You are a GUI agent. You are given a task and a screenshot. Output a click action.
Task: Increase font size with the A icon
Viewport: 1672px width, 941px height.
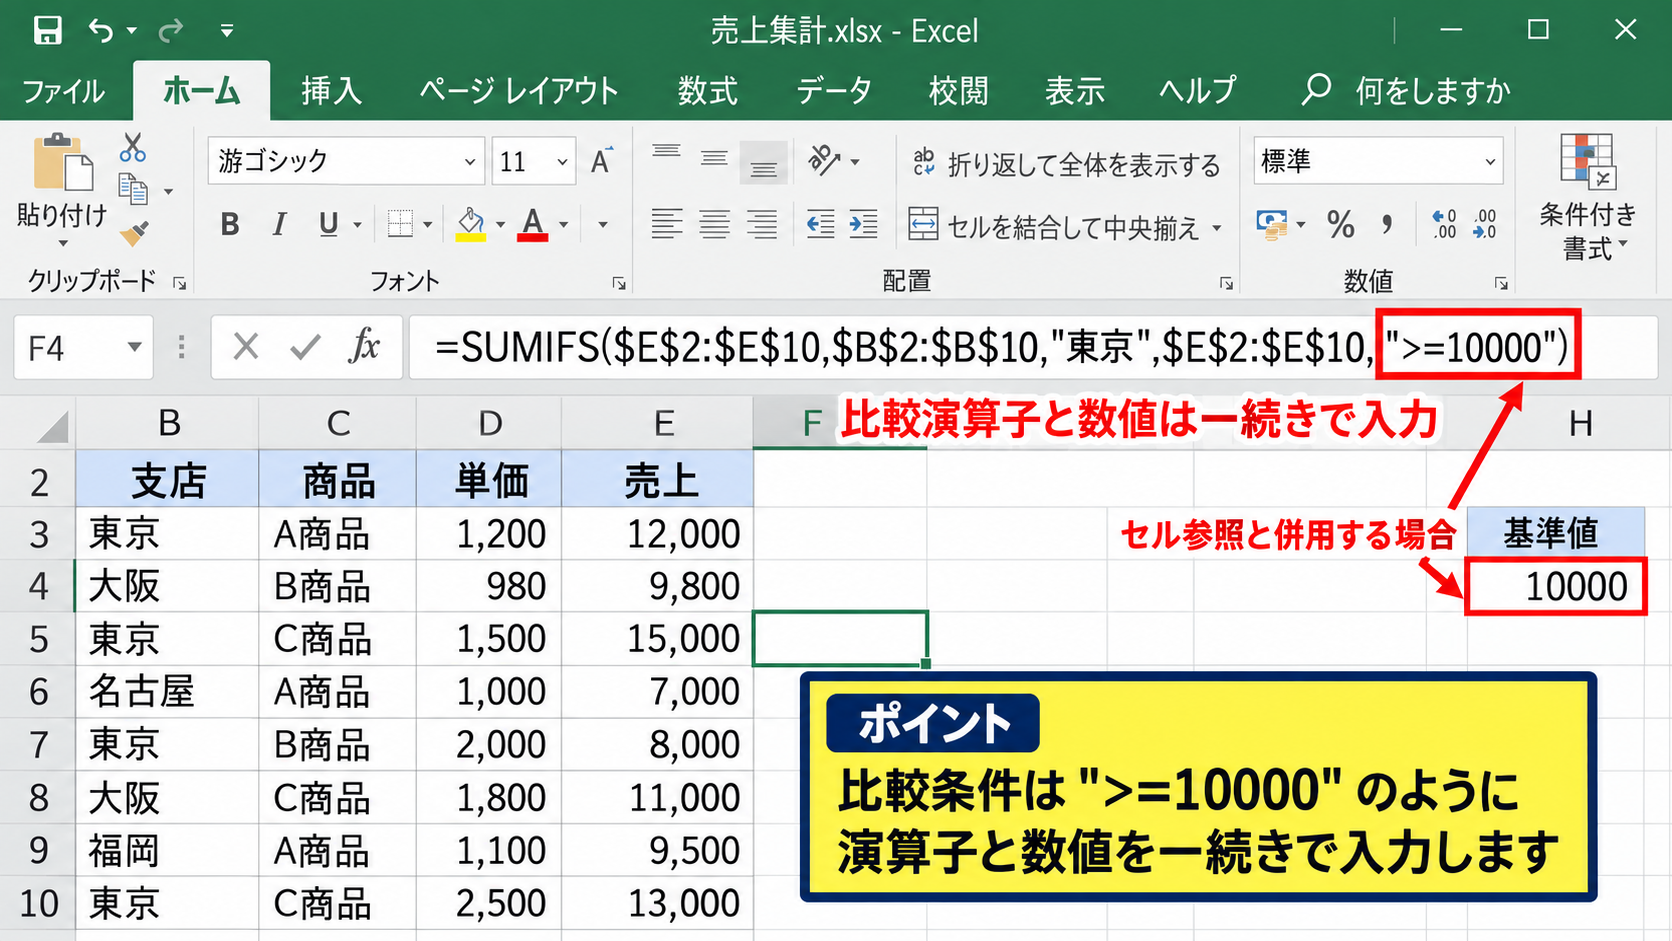pos(601,161)
